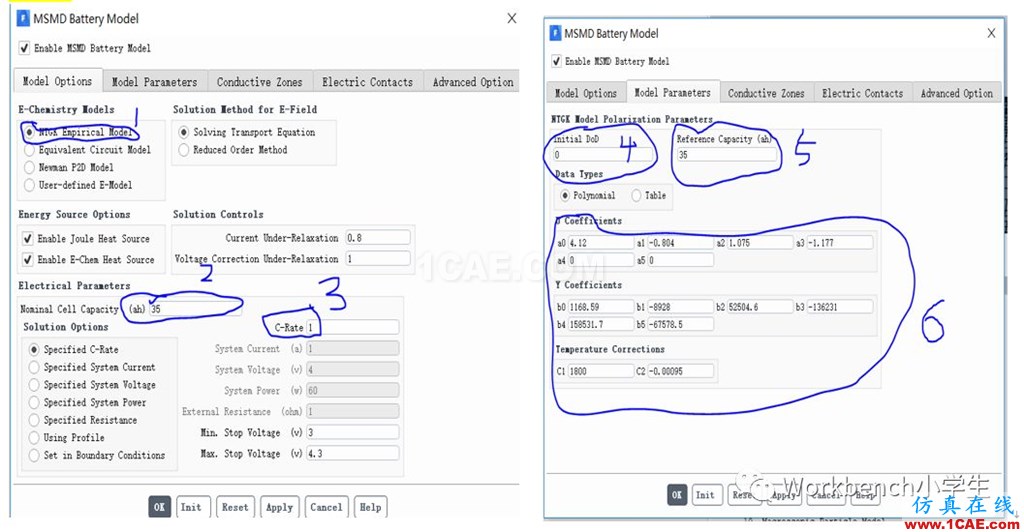
Task: Open Conductive Zones tab in left dialog
Action: coord(260,82)
